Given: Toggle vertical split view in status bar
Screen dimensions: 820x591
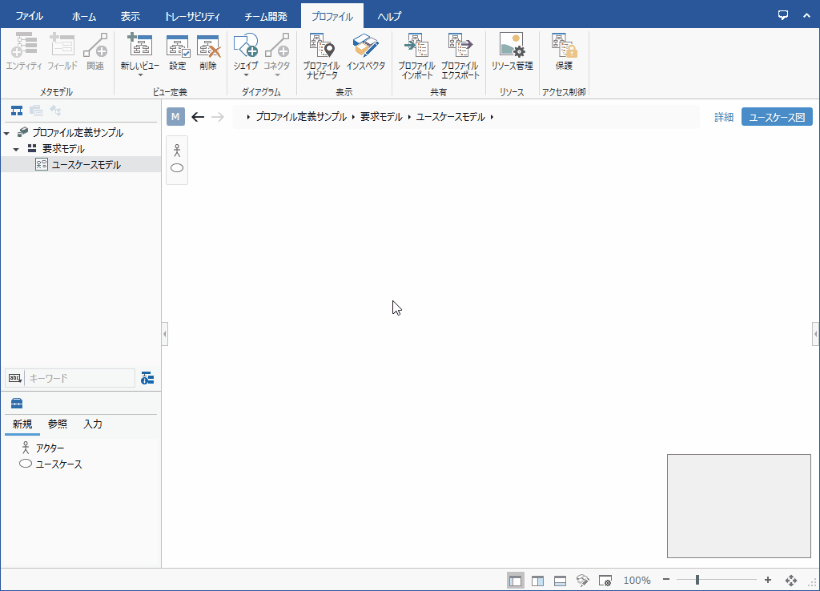Looking at the screenshot, I should (537, 579).
